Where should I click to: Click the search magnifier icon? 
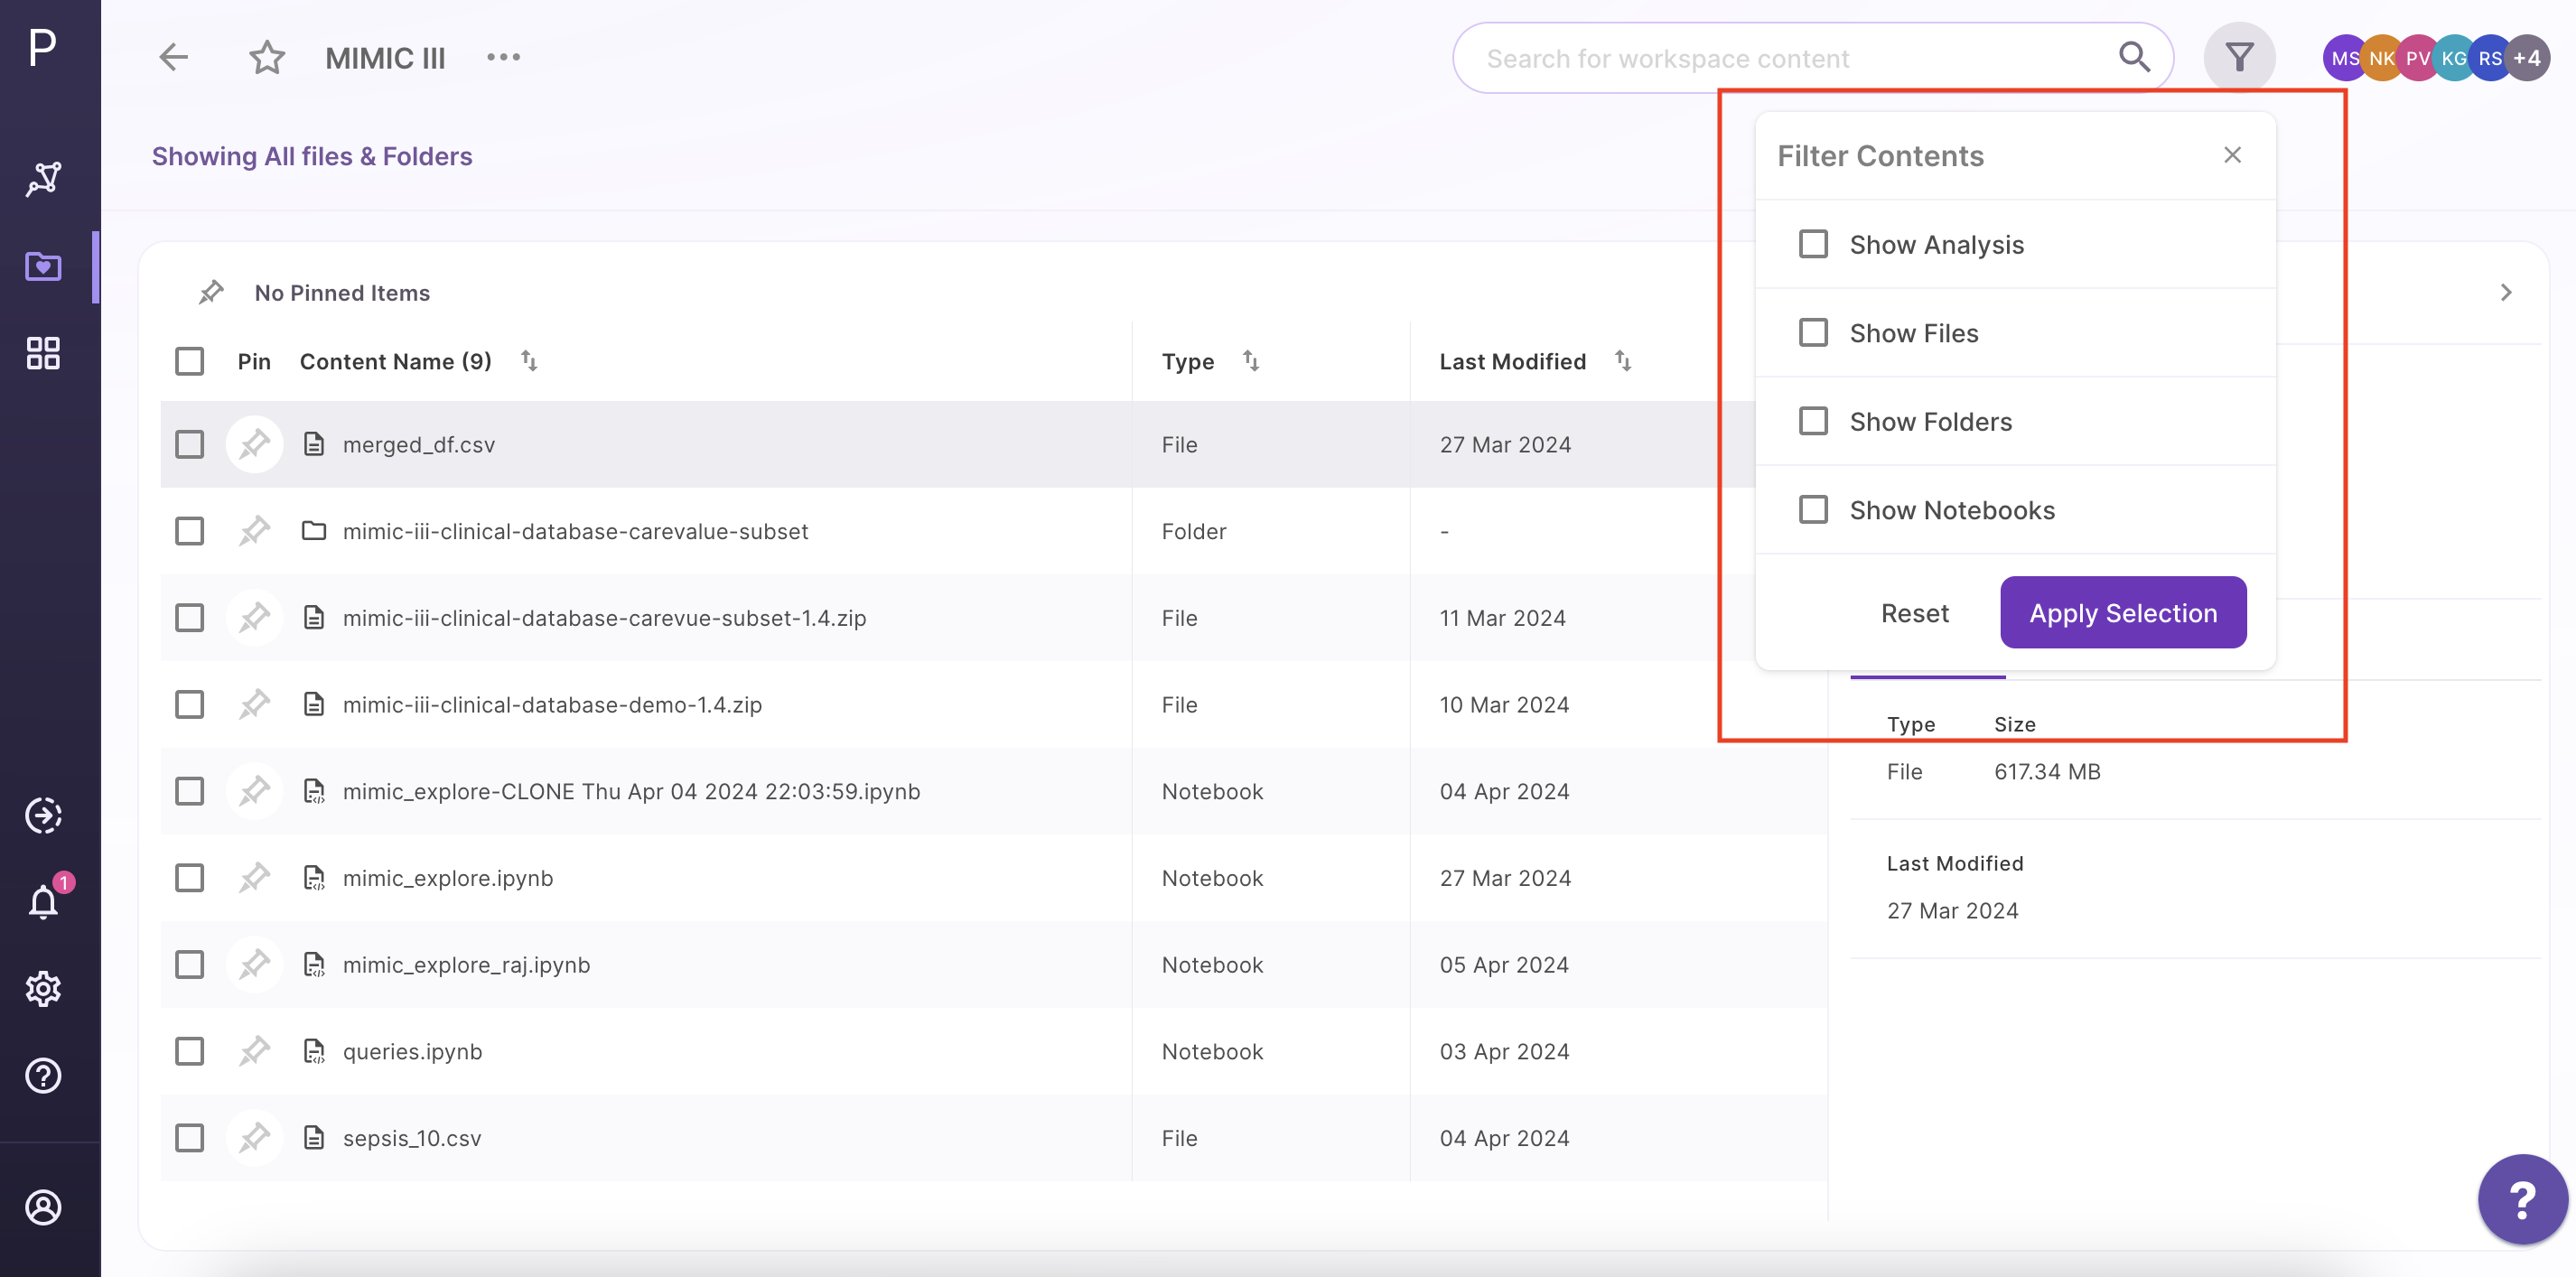(x=2134, y=57)
